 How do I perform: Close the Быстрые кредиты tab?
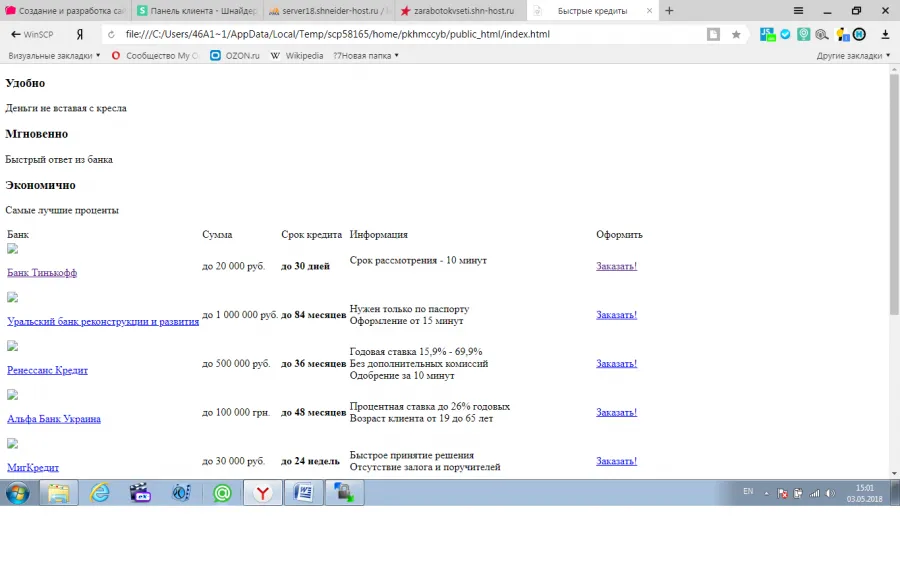[649, 10]
